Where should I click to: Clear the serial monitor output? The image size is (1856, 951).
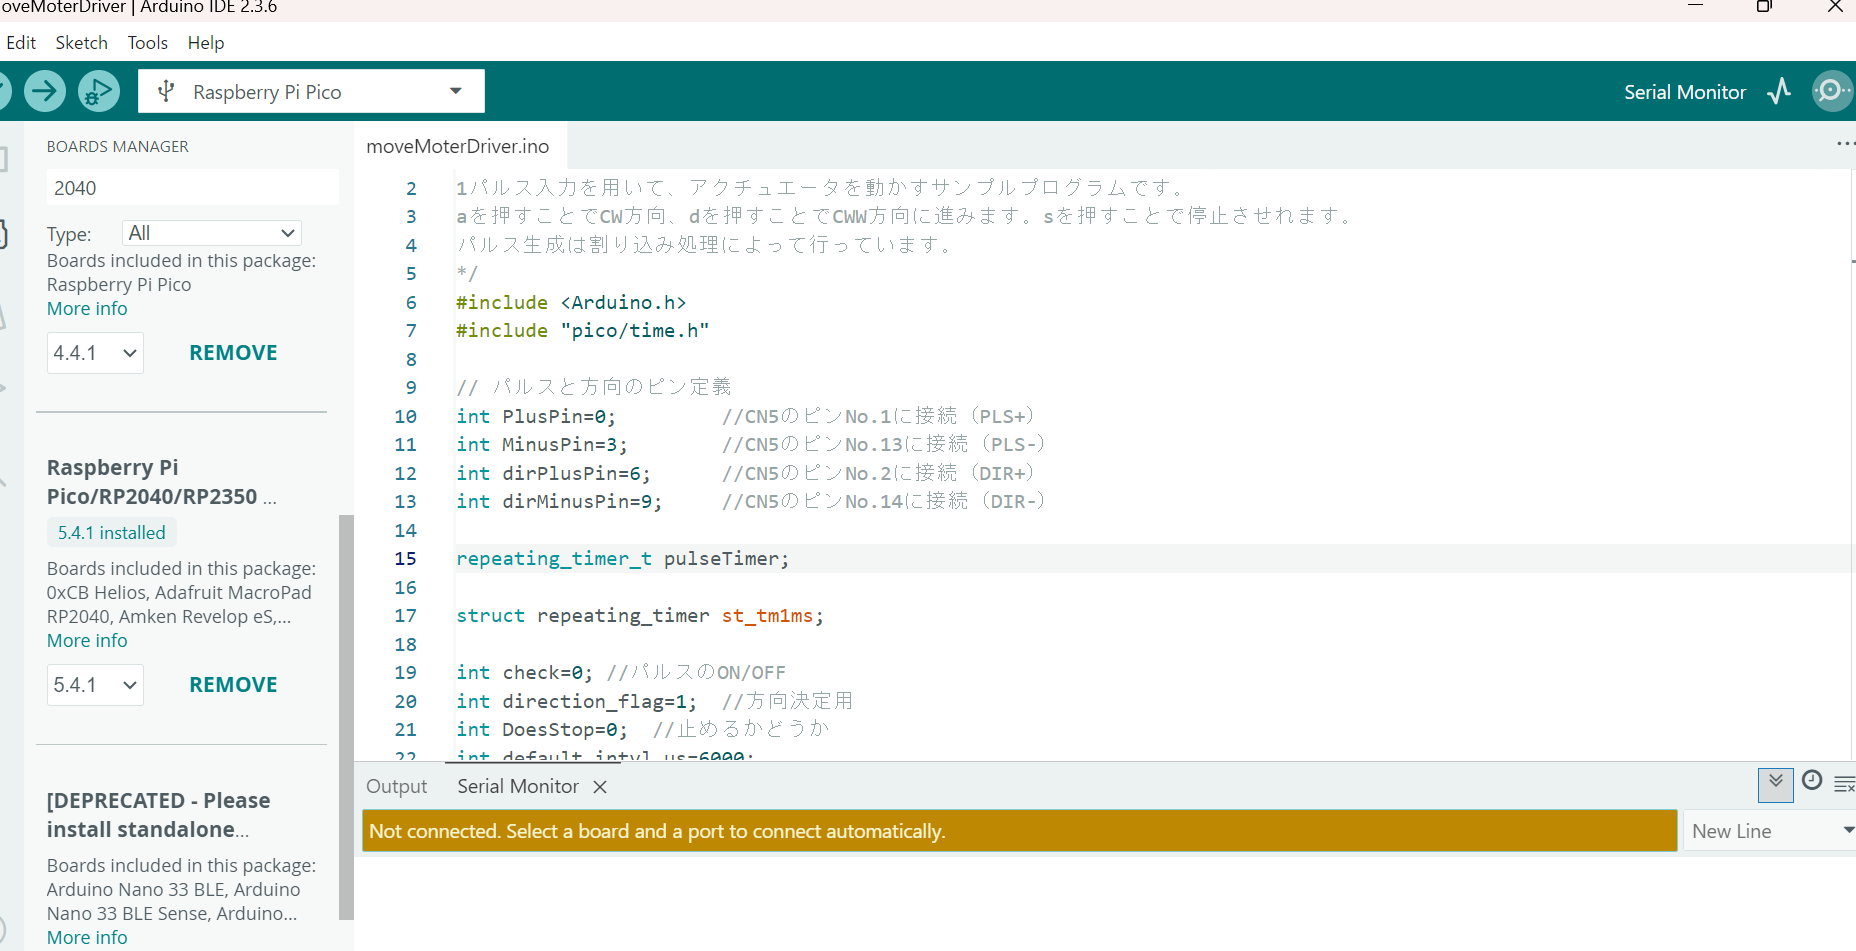pyautogui.click(x=1844, y=784)
